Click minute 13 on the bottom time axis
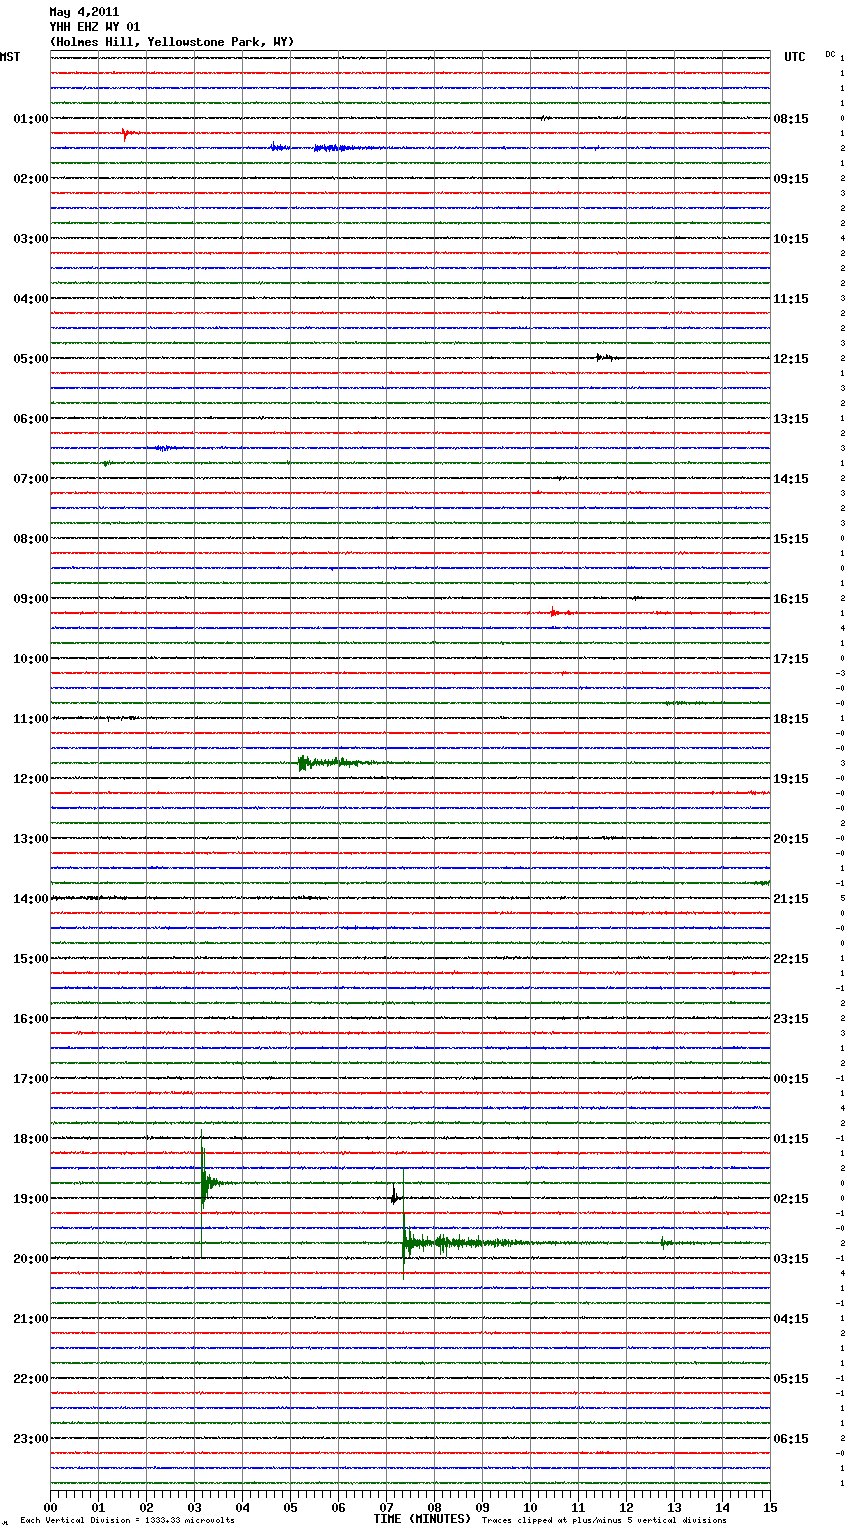 [x=674, y=1507]
